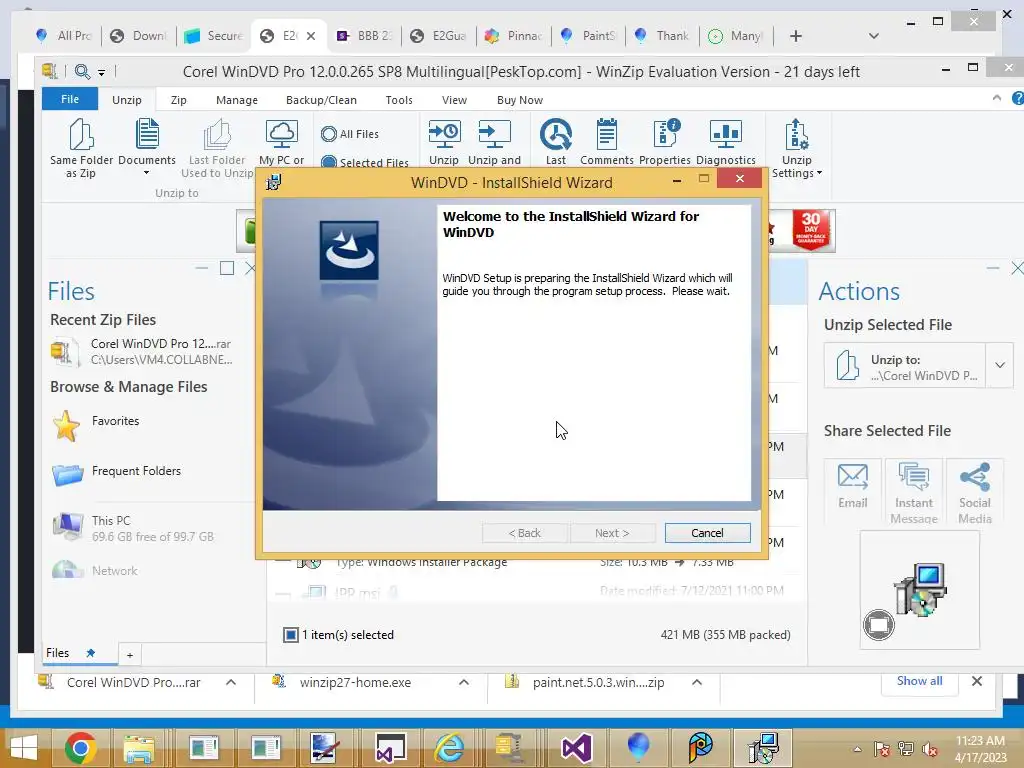Dismiss the downloads bar with X
1024x768 pixels.
pyautogui.click(x=977, y=681)
